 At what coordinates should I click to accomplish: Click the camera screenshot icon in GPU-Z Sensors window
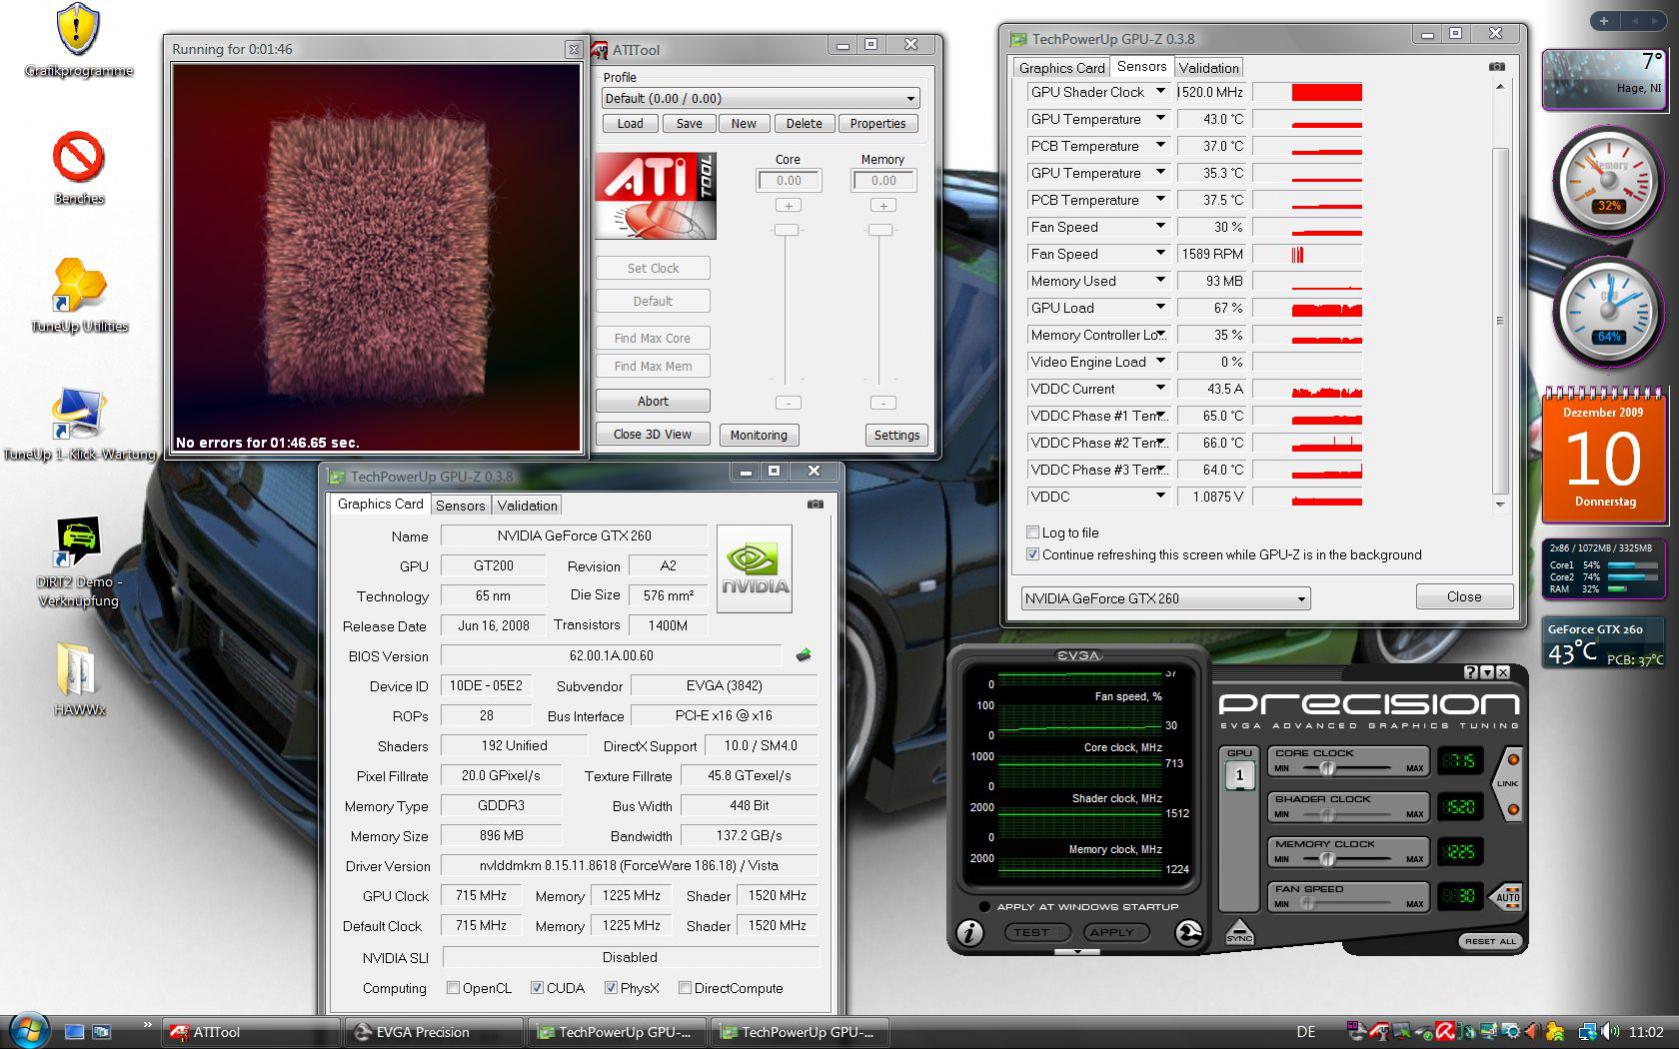pyautogui.click(x=1496, y=66)
